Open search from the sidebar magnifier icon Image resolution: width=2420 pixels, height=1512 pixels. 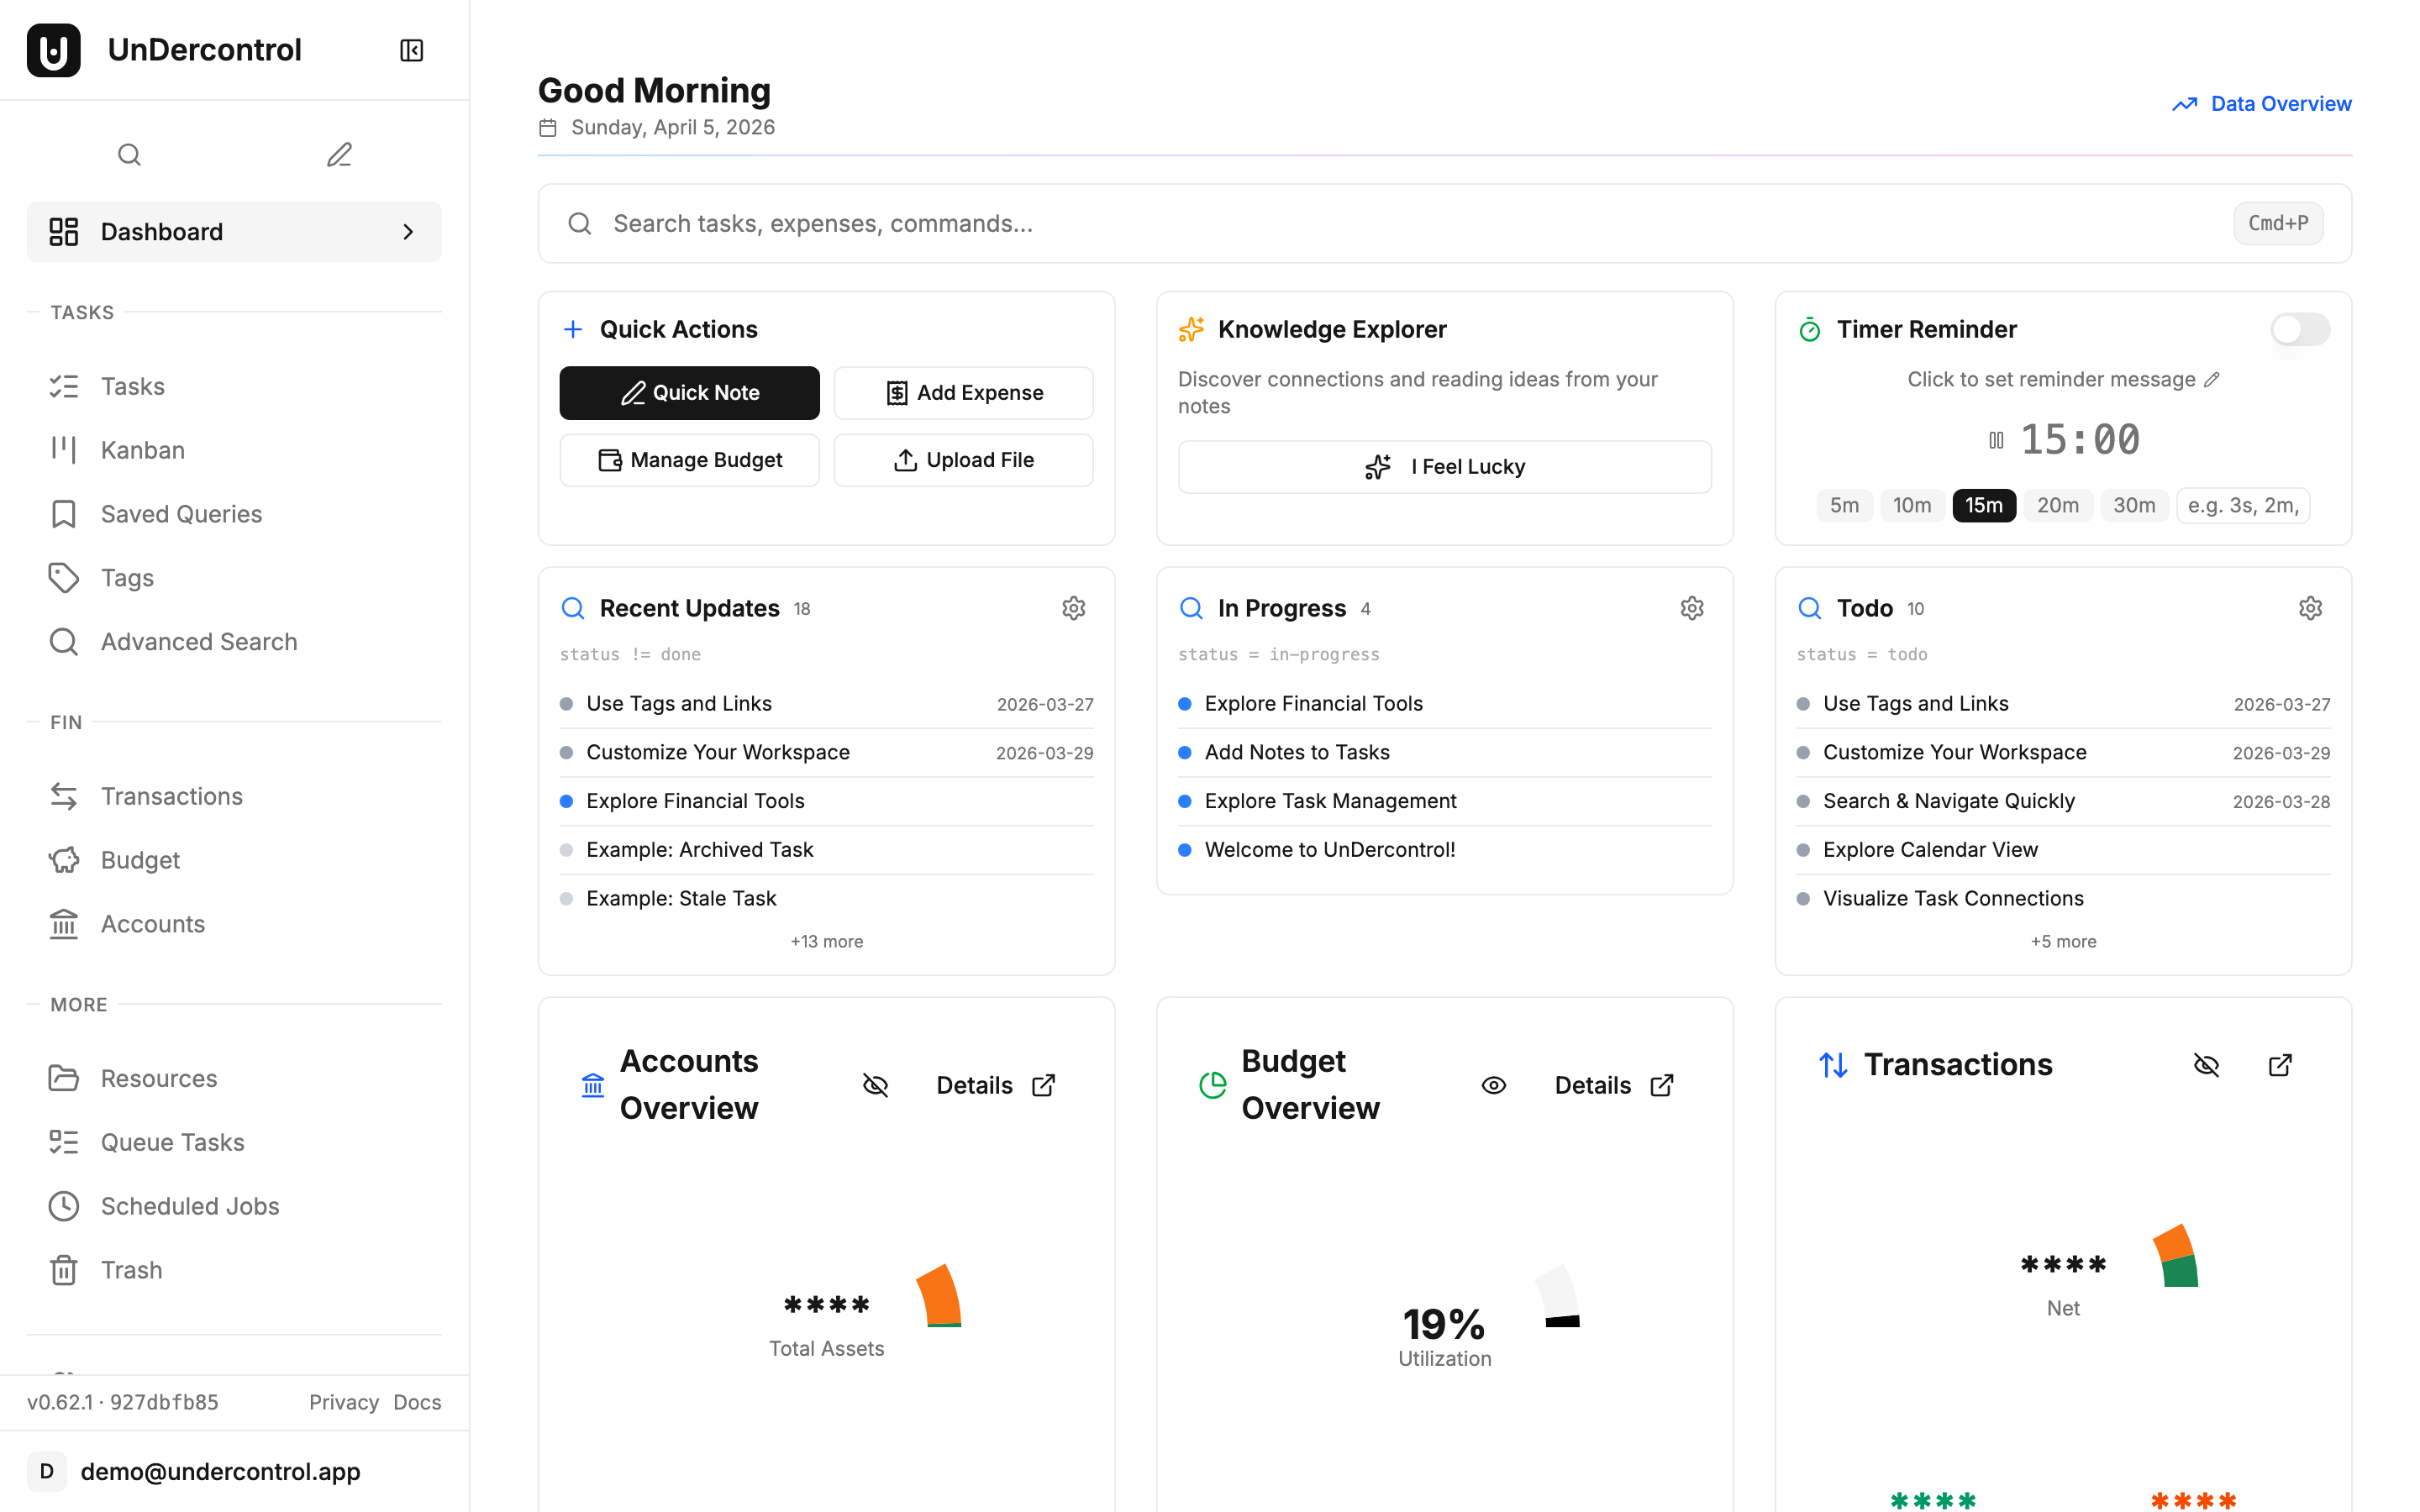click(129, 154)
